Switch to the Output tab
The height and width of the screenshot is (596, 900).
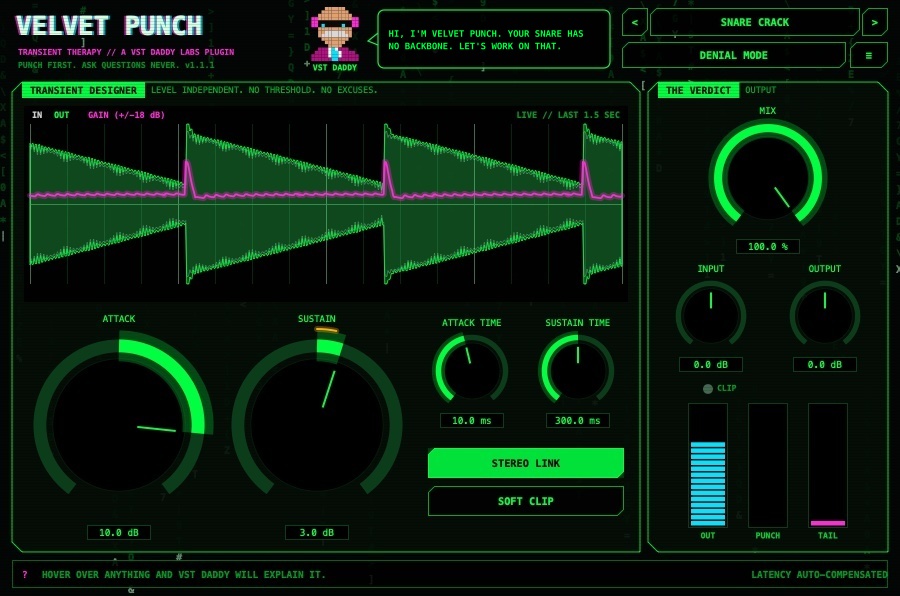coord(760,90)
